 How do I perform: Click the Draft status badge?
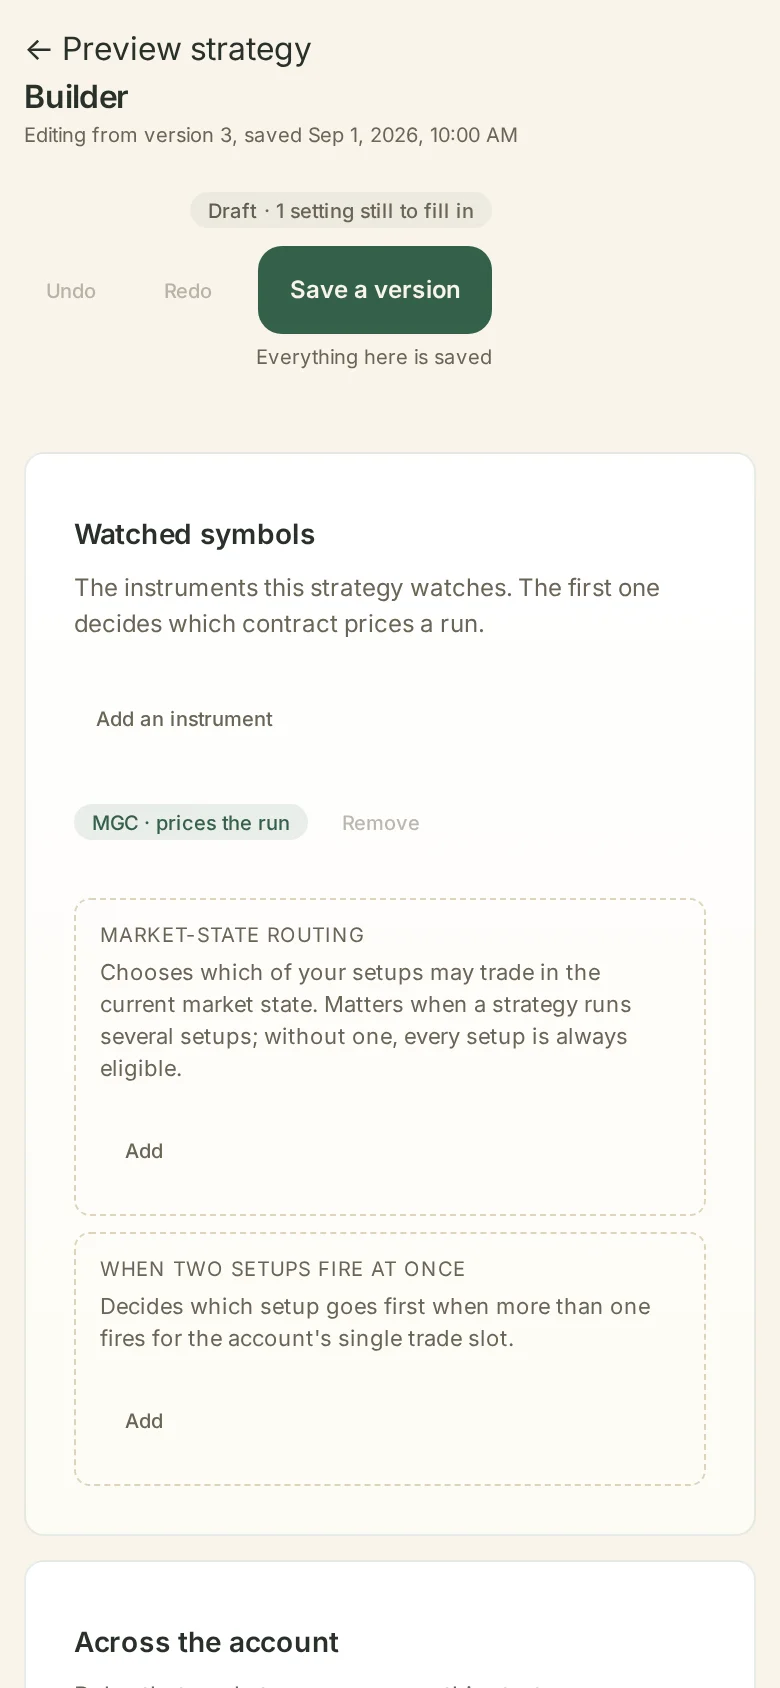[x=341, y=211]
